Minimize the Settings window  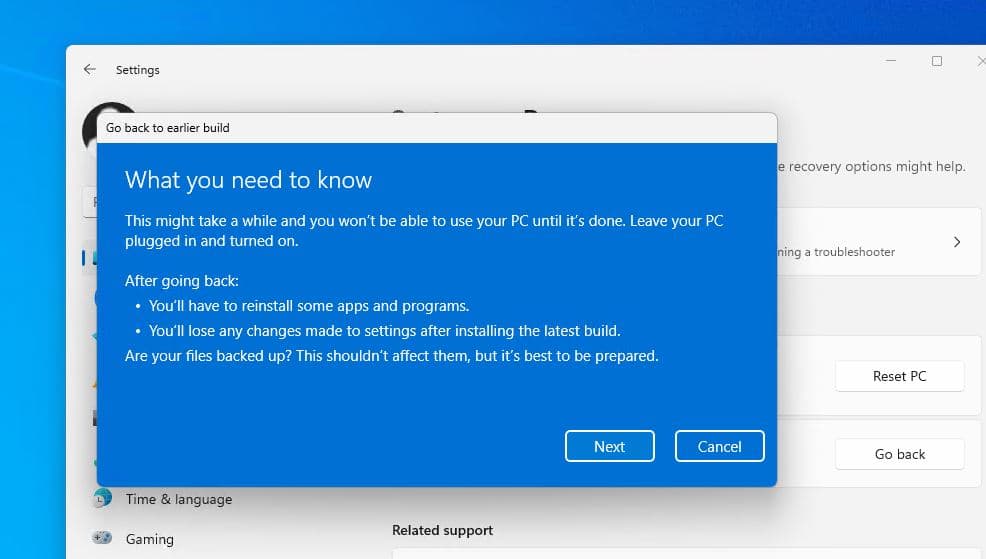coord(891,61)
